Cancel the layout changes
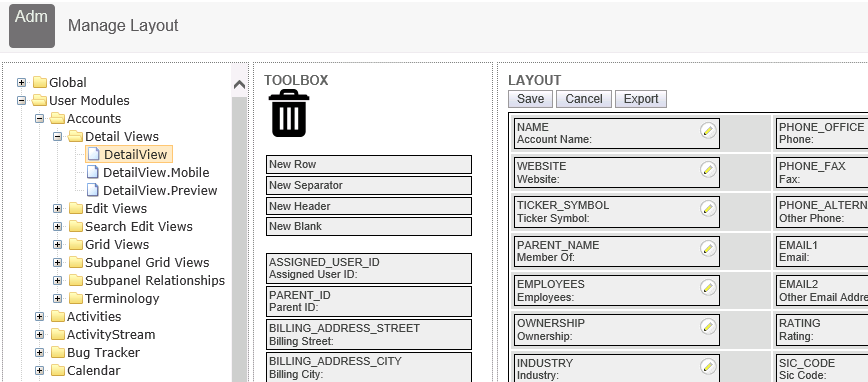The width and height of the screenshot is (868, 382). point(584,99)
